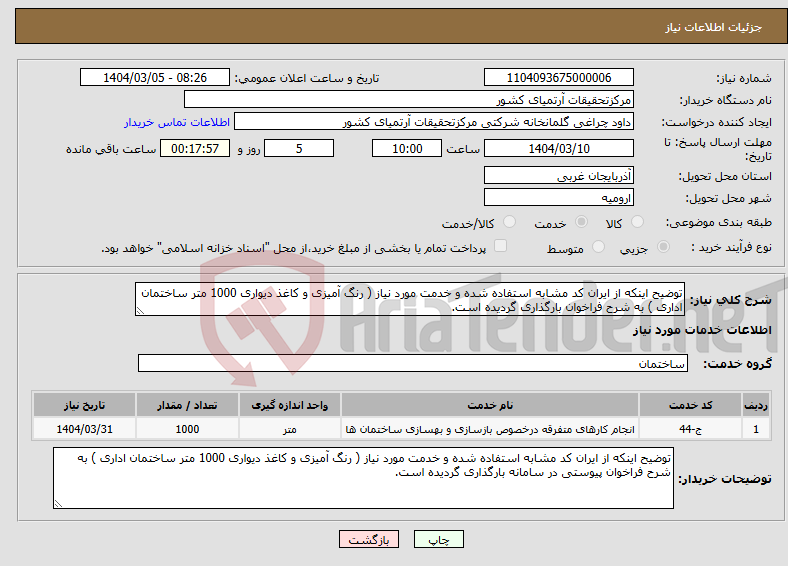Click the remaining time field 00:17:57
Viewport: 788px width, 566px height.
195,148
